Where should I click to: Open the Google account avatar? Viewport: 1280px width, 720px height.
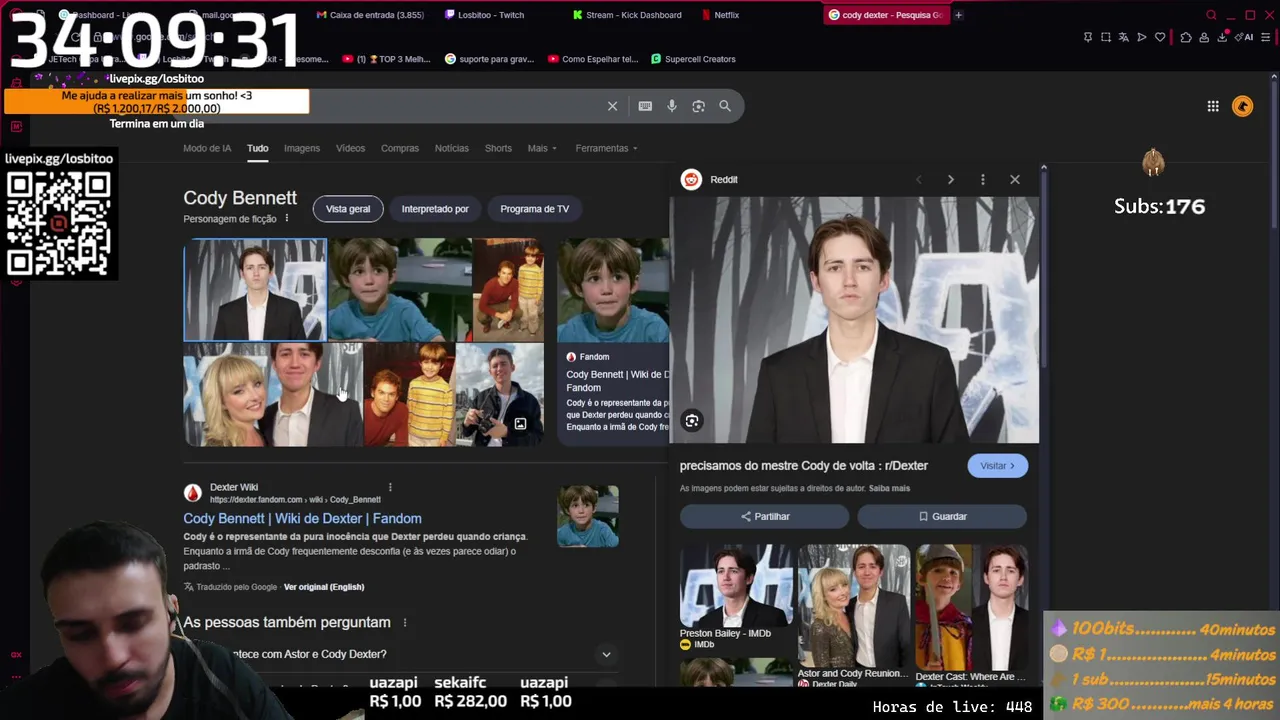tap(1243, 106)
